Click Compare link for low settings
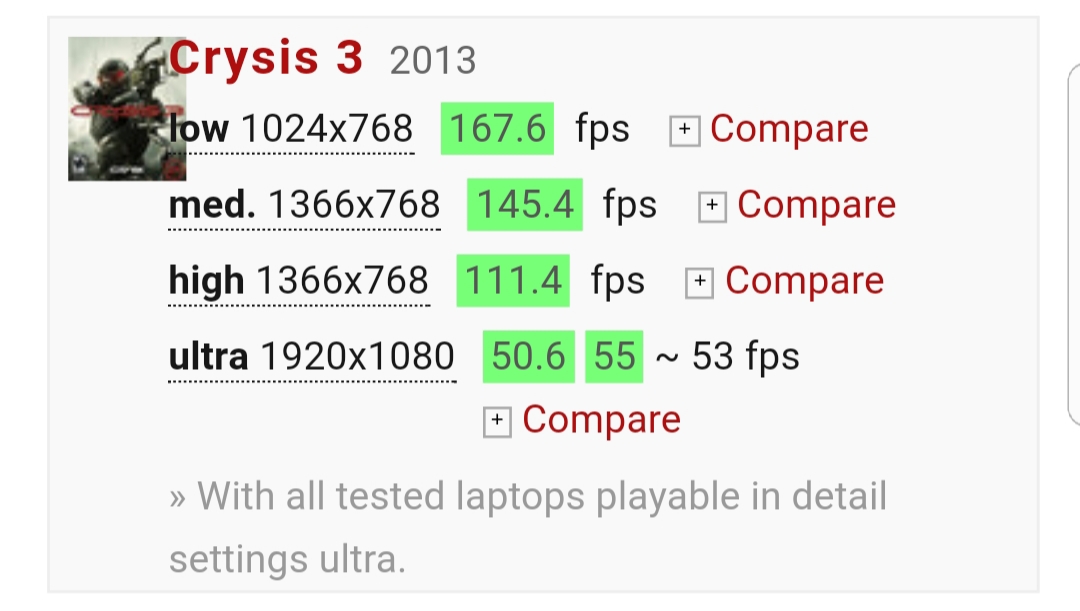Viewport: 1080px width, 611px height. pyautogui.click(x=789, y=129)
